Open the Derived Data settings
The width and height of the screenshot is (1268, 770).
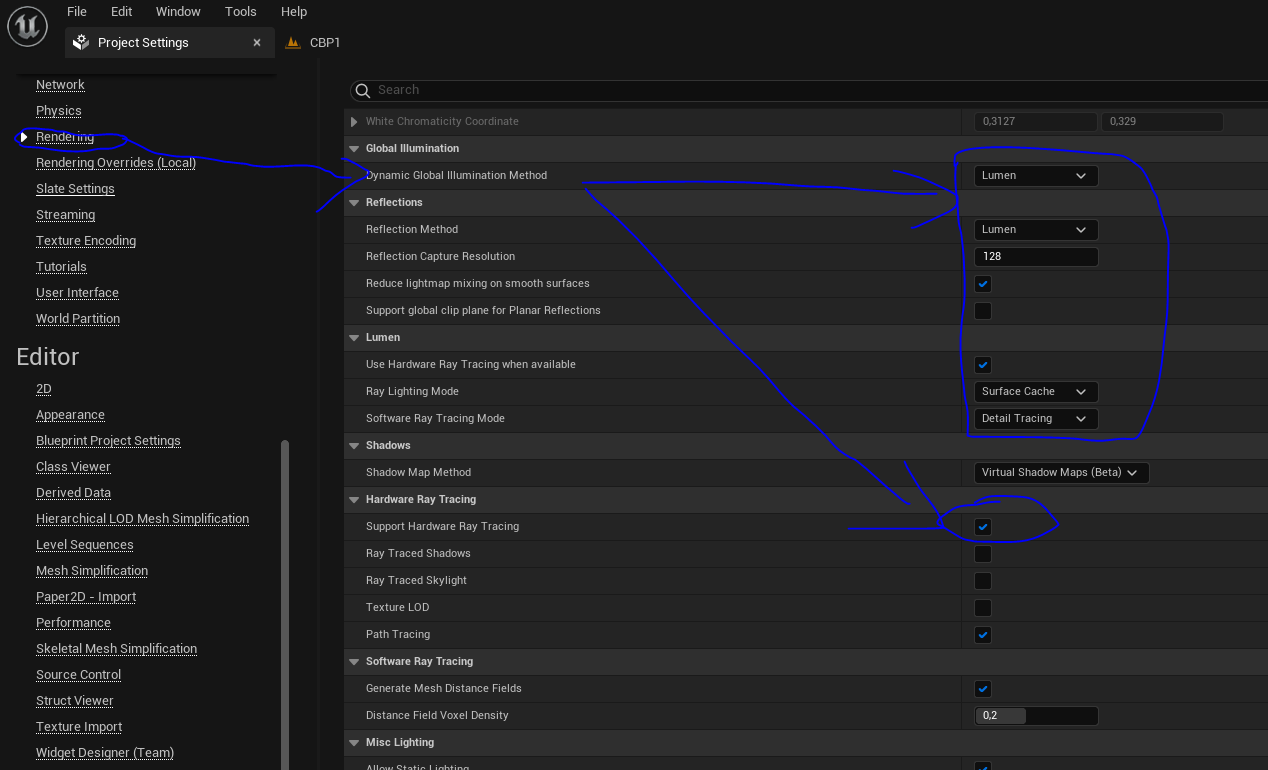(x=73, y=493)
